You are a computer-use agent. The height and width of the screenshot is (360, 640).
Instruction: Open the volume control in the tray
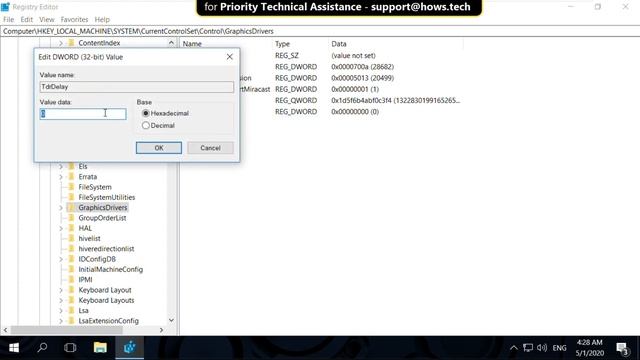(x=542, y=348)
